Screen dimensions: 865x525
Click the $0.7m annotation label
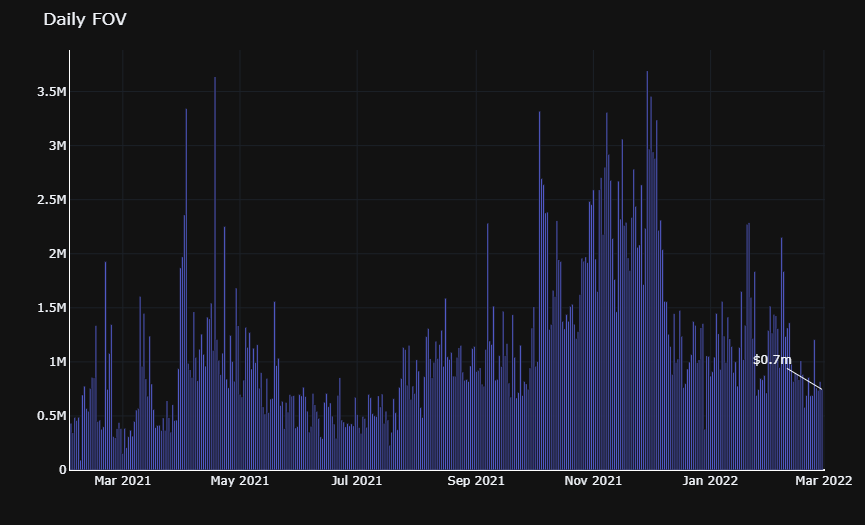tap(772, 360)
